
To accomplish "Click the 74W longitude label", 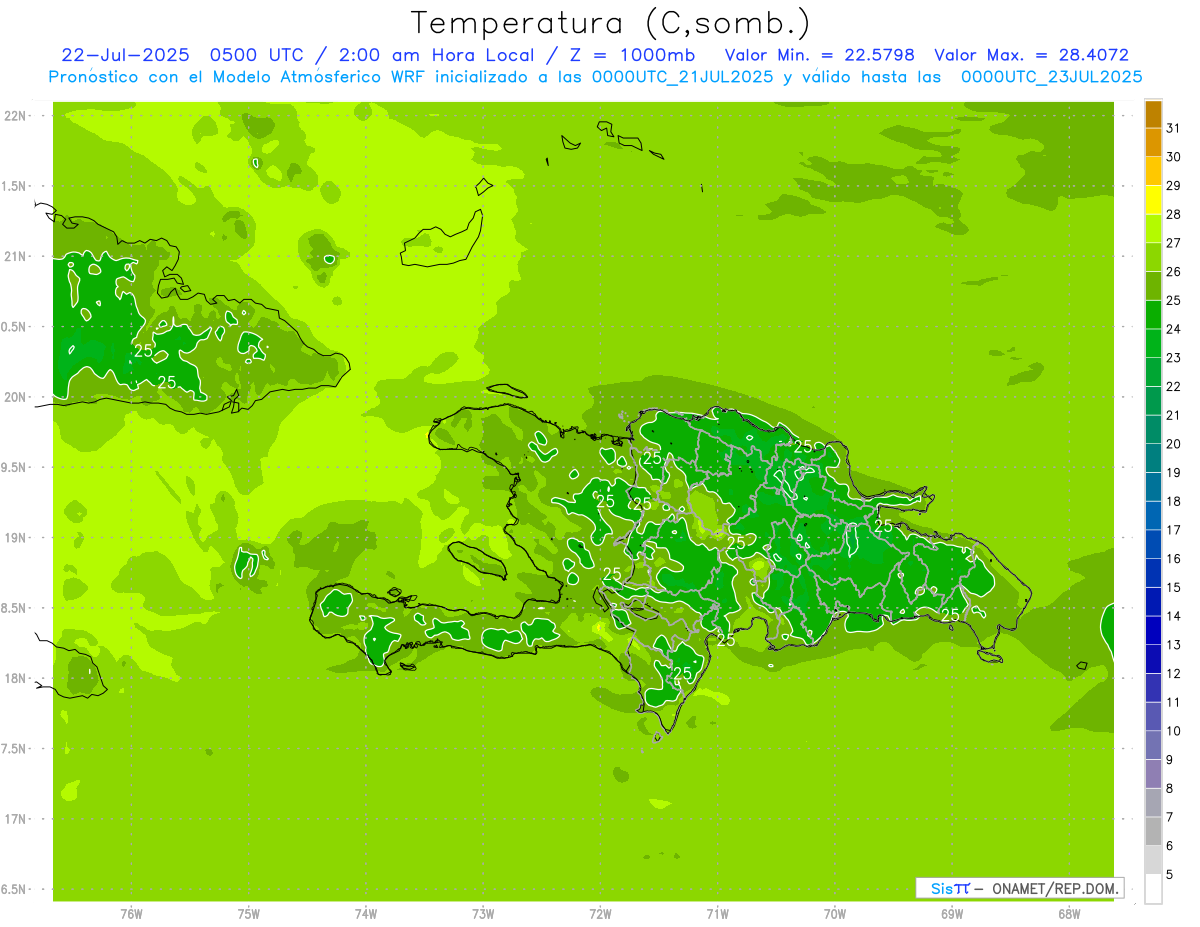I will [x=366, y=913].
